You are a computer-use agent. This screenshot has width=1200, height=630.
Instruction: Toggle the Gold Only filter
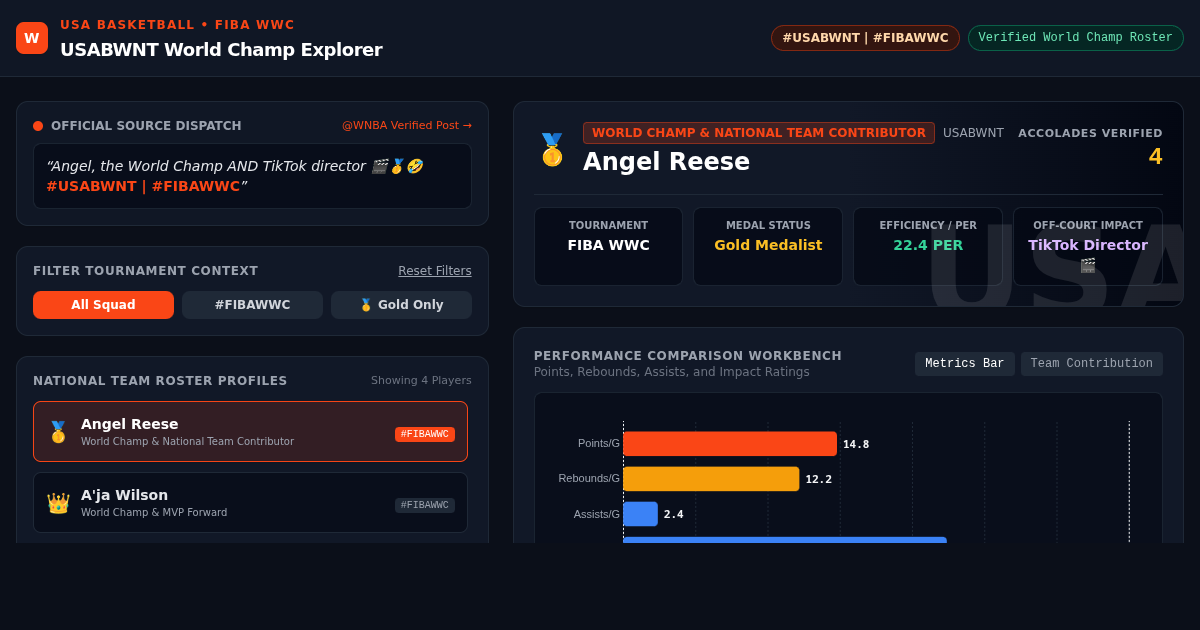(x=401, y=305)
